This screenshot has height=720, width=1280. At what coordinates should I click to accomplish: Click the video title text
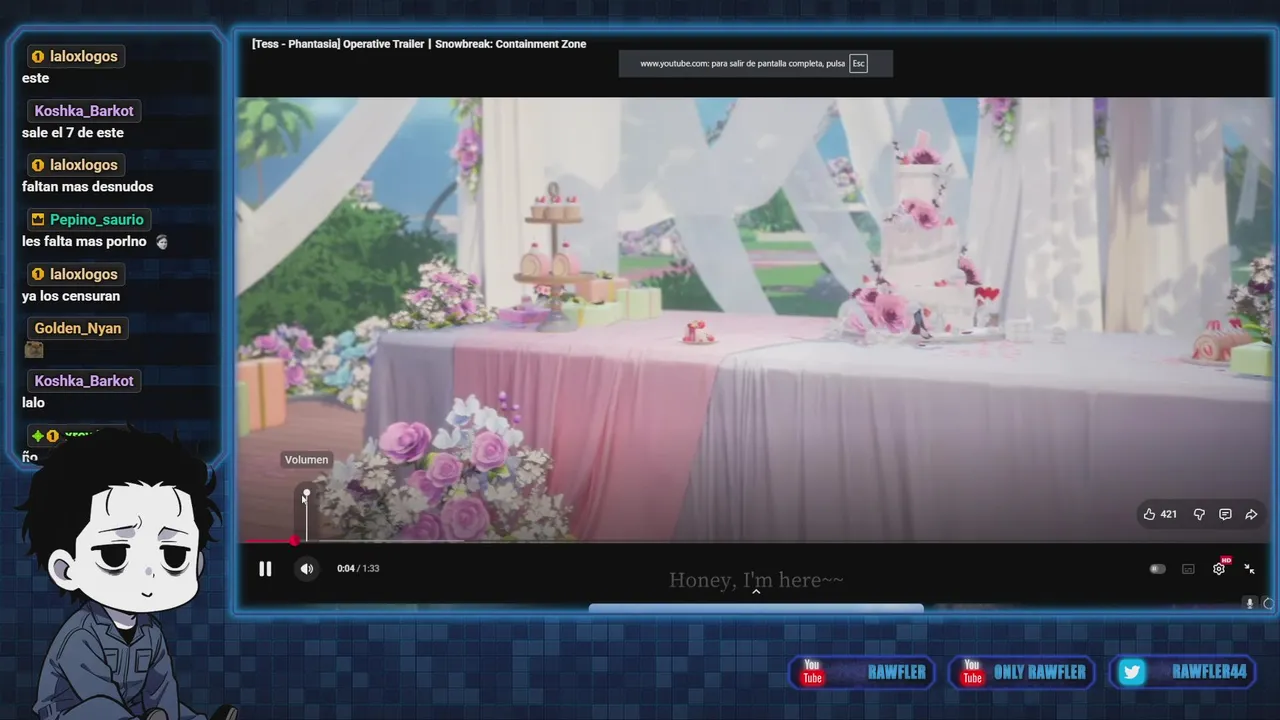pos(419,44)
